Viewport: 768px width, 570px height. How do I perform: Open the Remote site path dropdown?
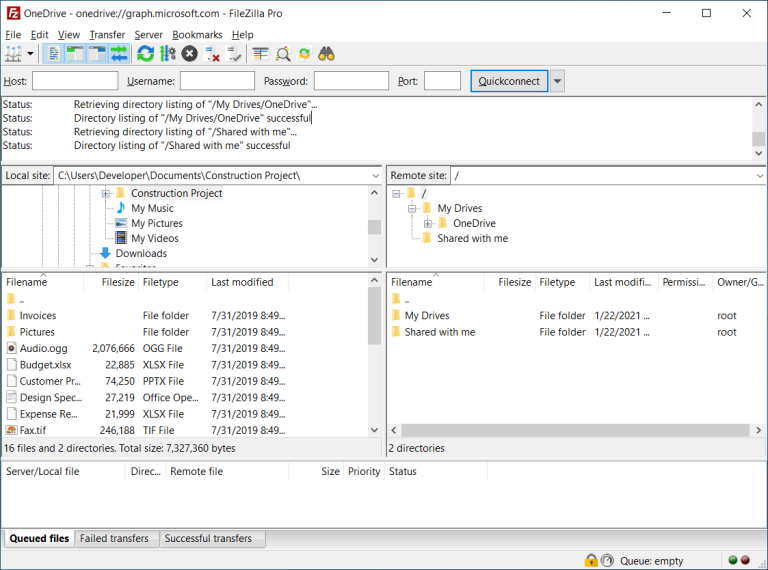[760, 176]
